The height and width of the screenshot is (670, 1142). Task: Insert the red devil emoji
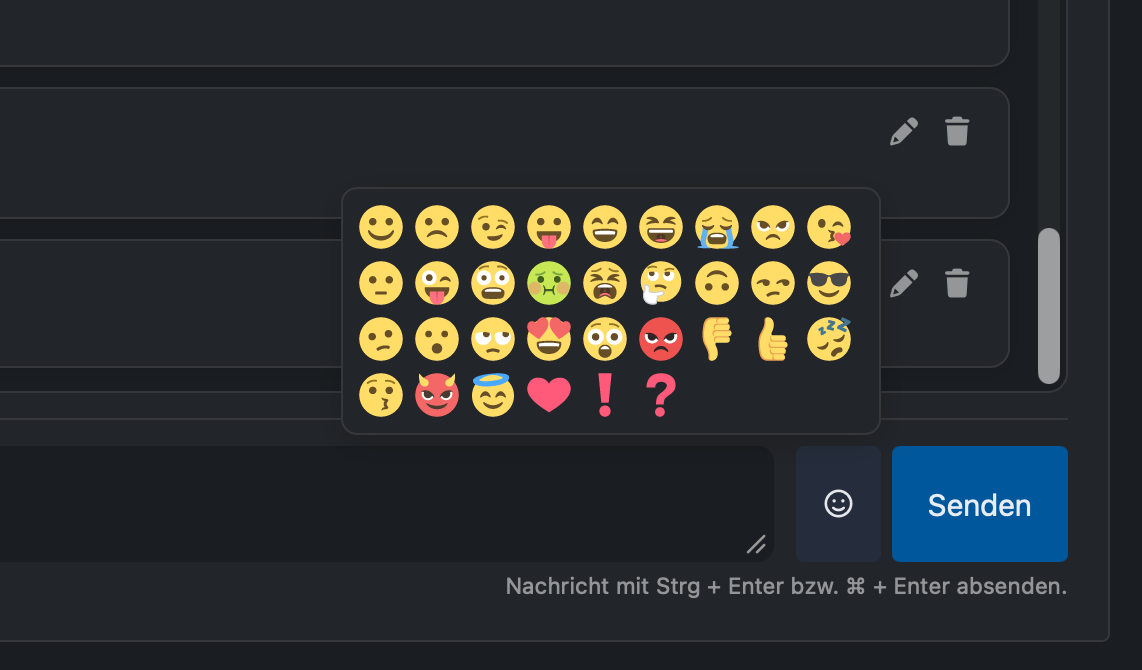pos(437,395)
